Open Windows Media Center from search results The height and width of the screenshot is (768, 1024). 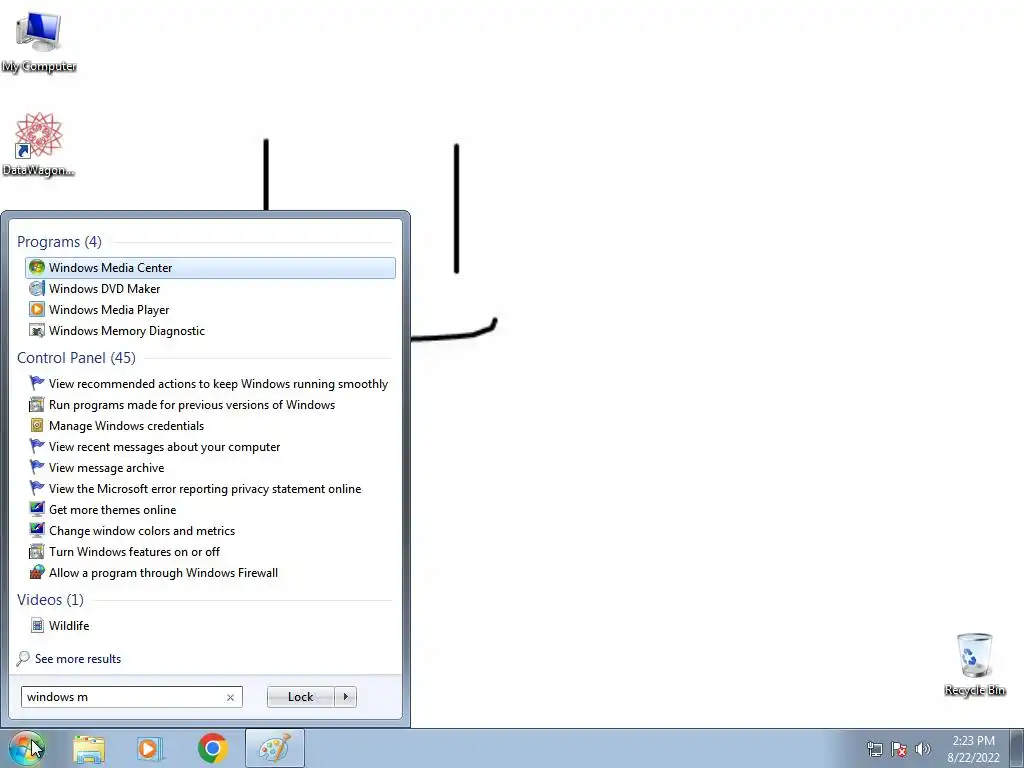[210, 268]
